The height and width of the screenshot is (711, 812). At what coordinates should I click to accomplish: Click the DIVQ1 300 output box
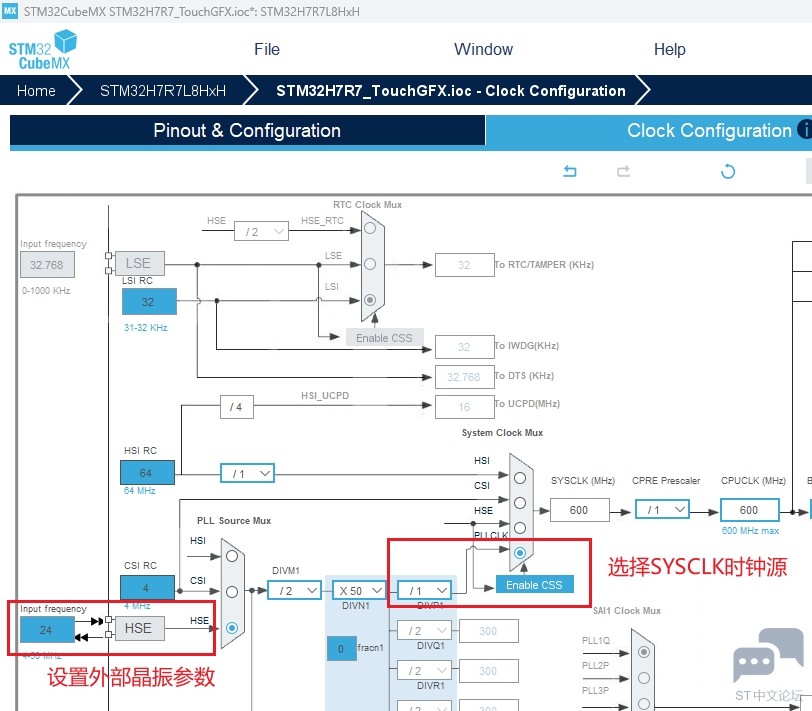pyautogui.click(x=488, y=631)
